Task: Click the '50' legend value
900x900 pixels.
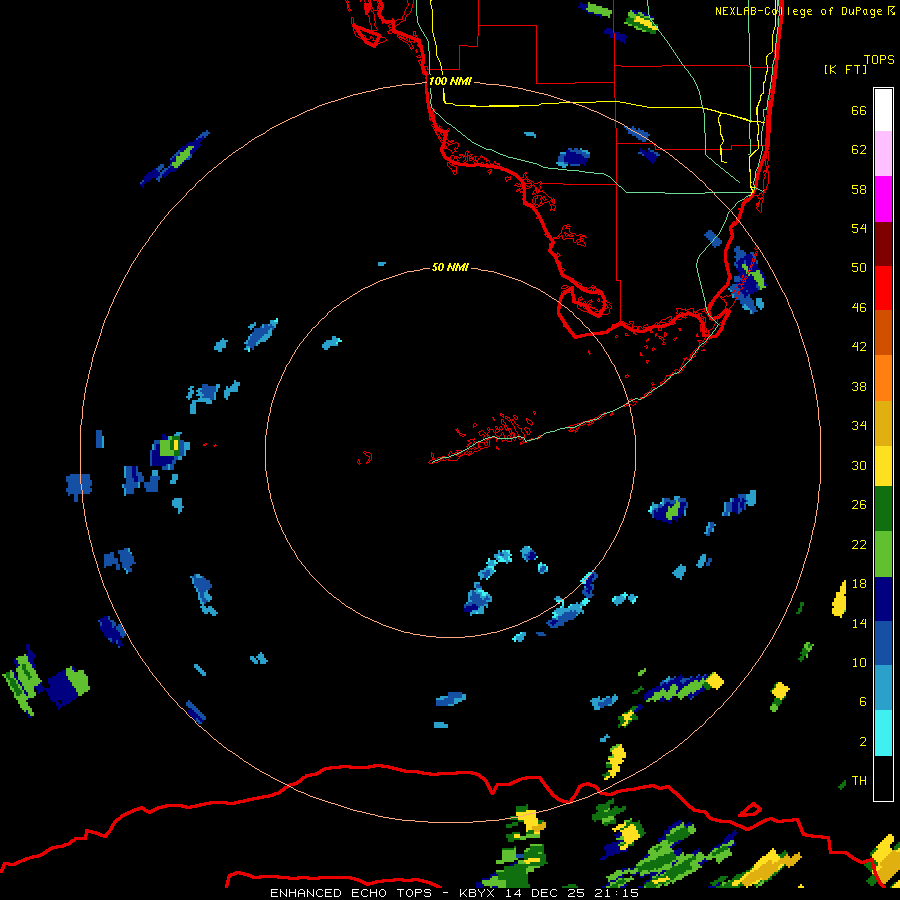Action: [x=859, y=267]
